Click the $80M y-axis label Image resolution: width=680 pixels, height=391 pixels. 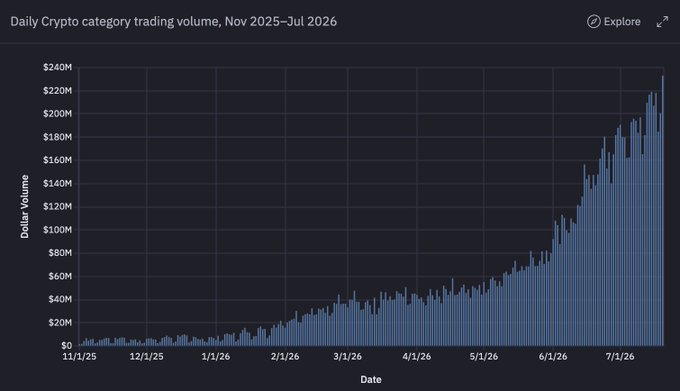(x=60, y=253)
